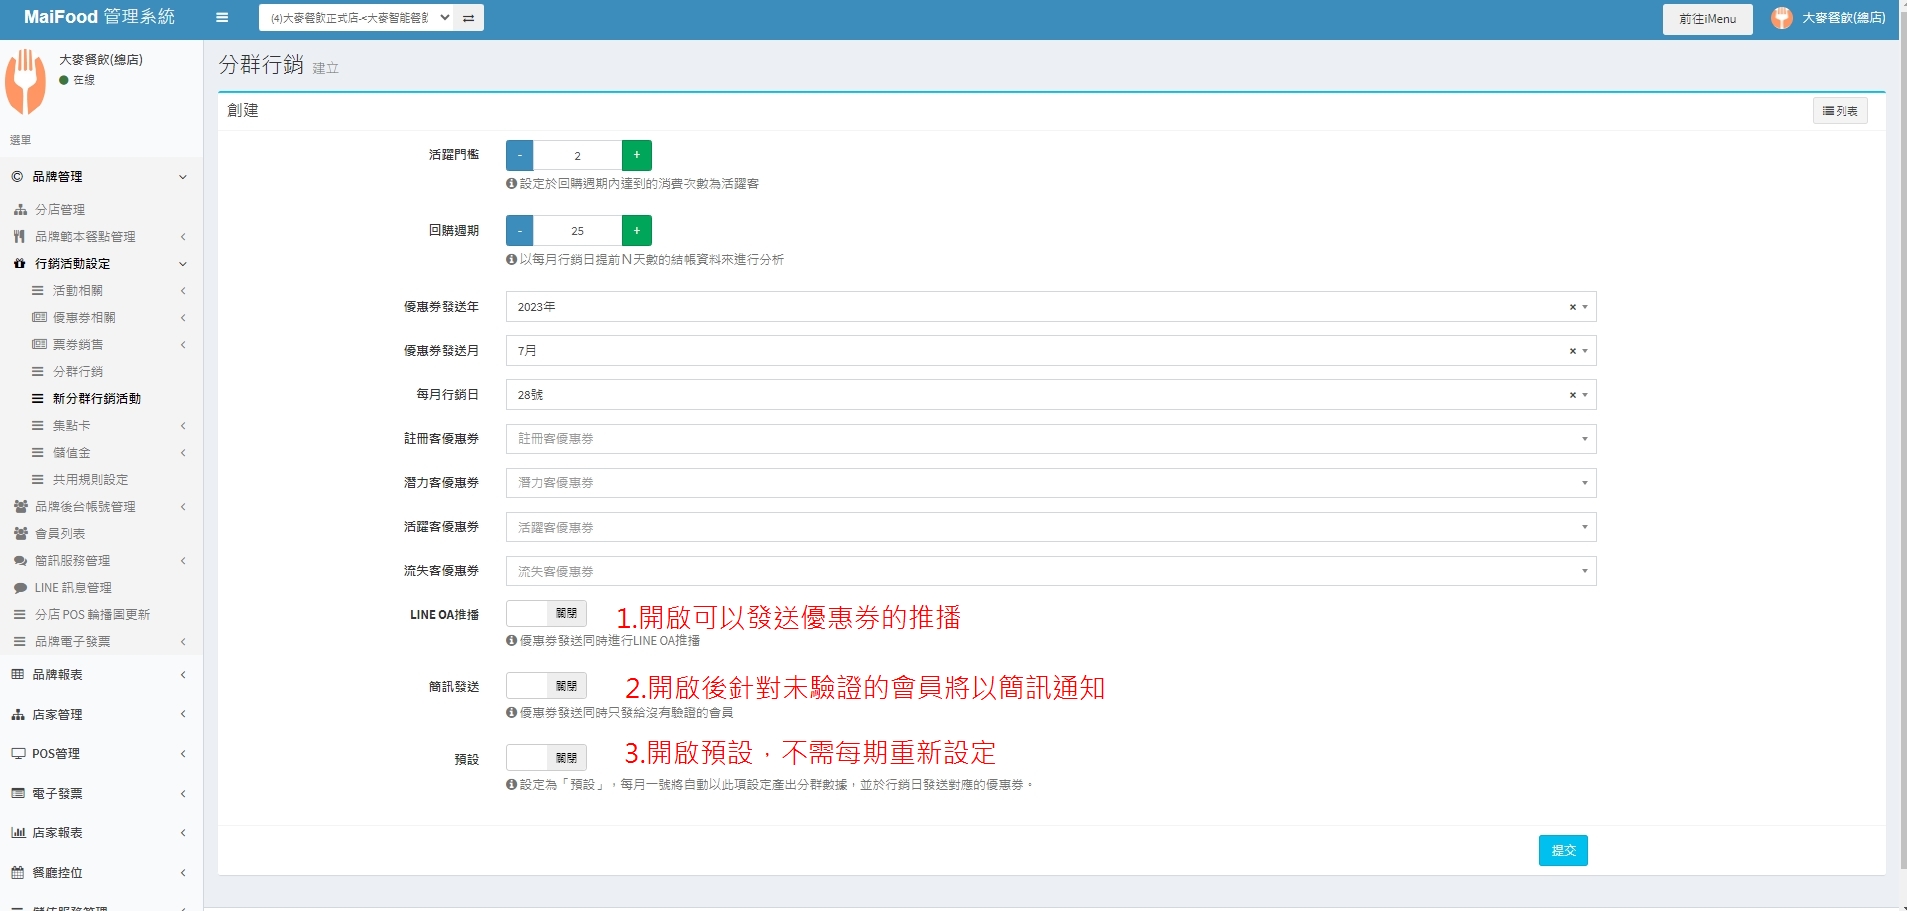Click the swap store button in header

(468, 18)
